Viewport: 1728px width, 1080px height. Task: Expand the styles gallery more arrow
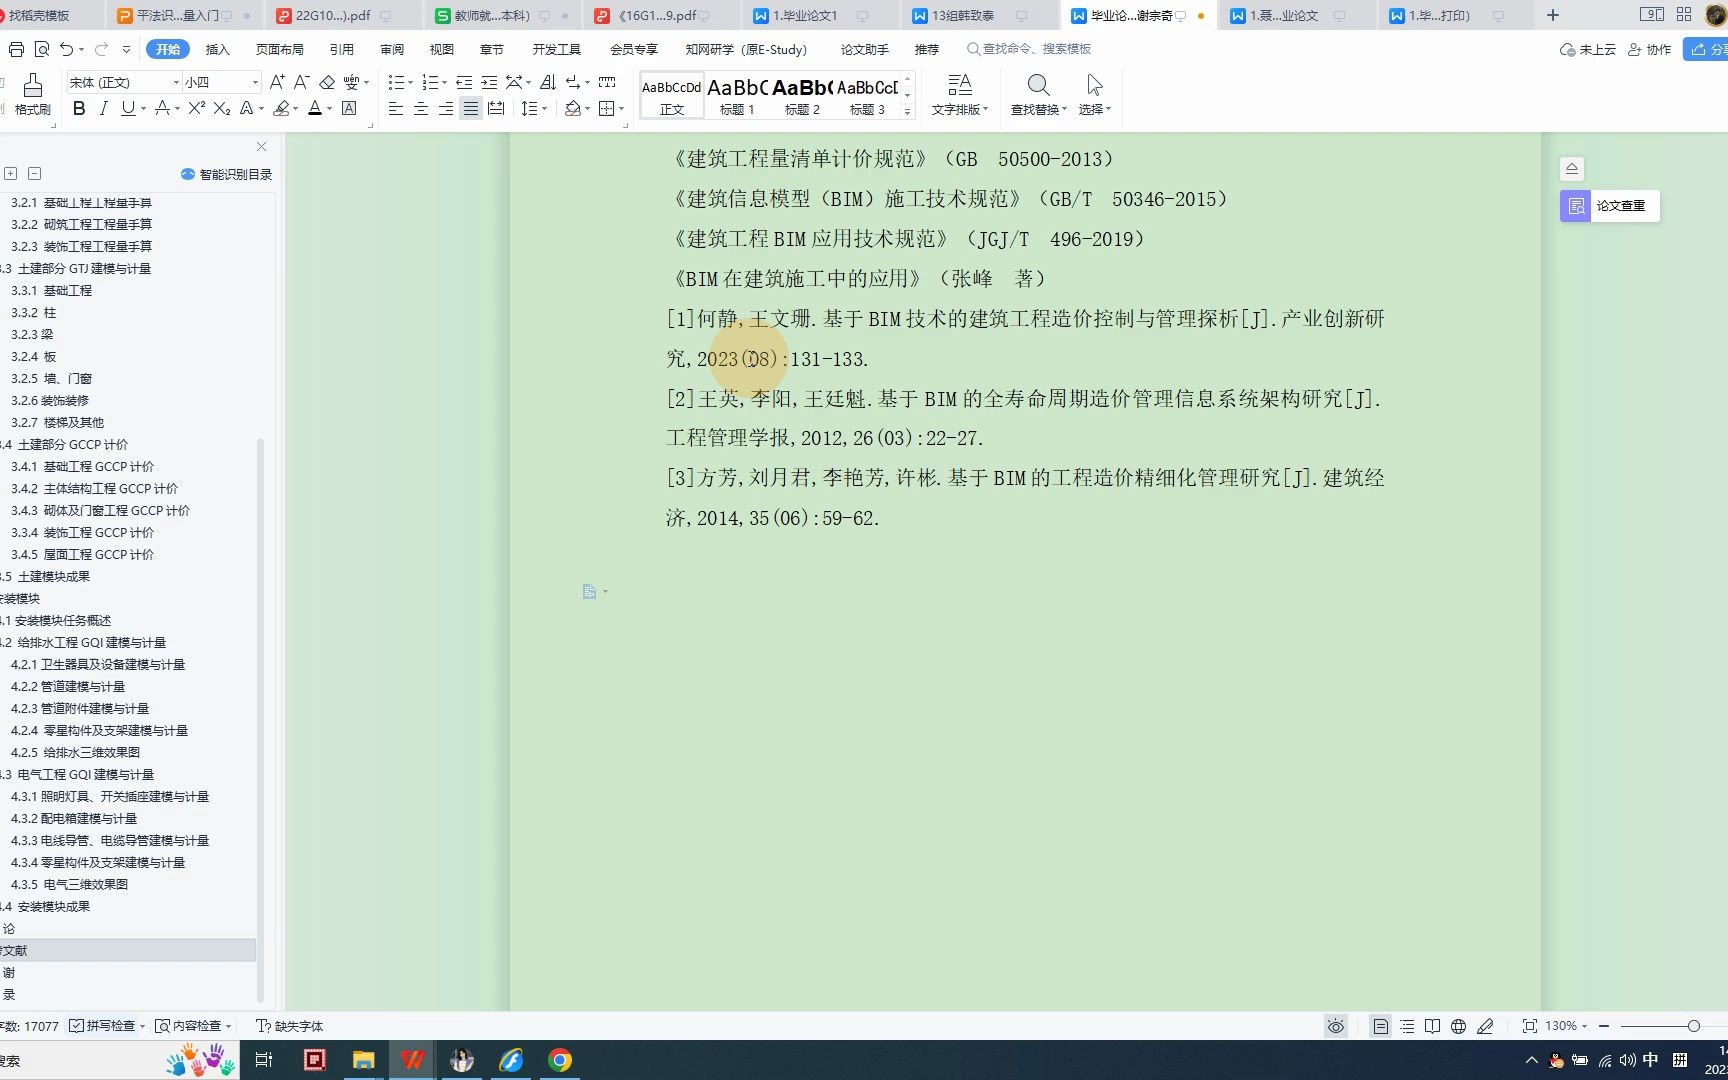coord(908,112)
